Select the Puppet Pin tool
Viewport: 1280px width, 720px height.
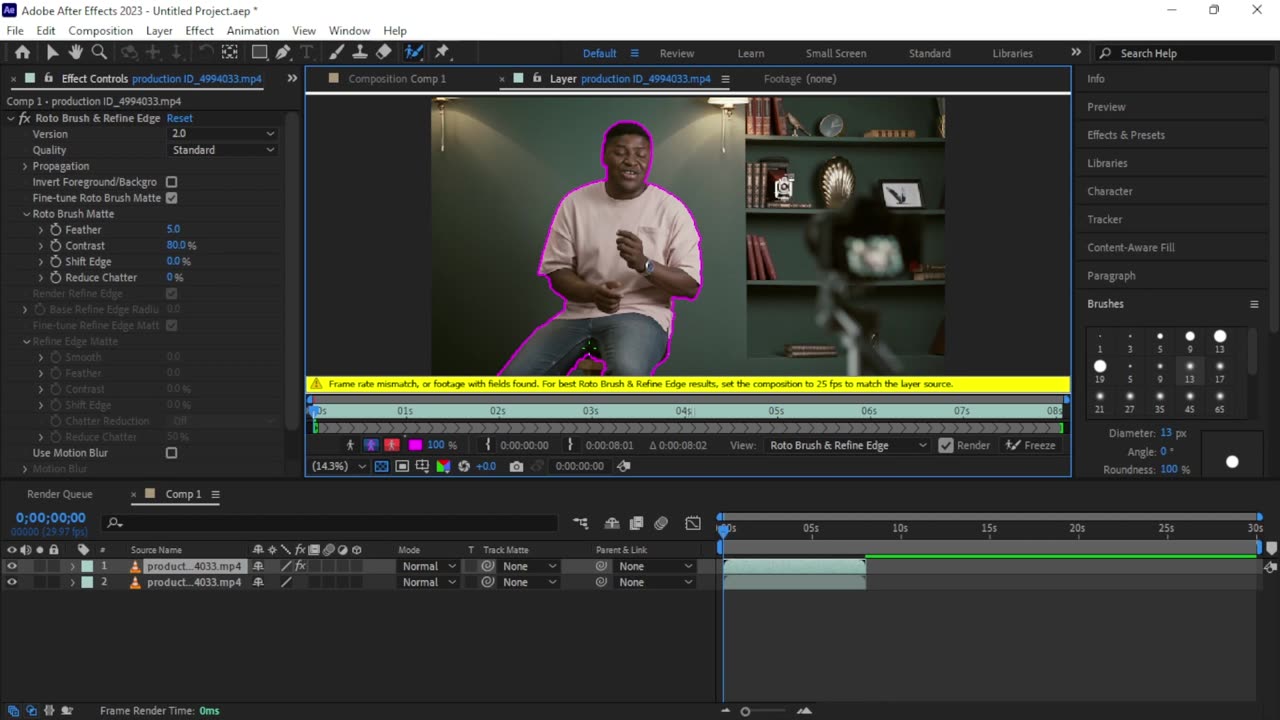tap(442, 53)
